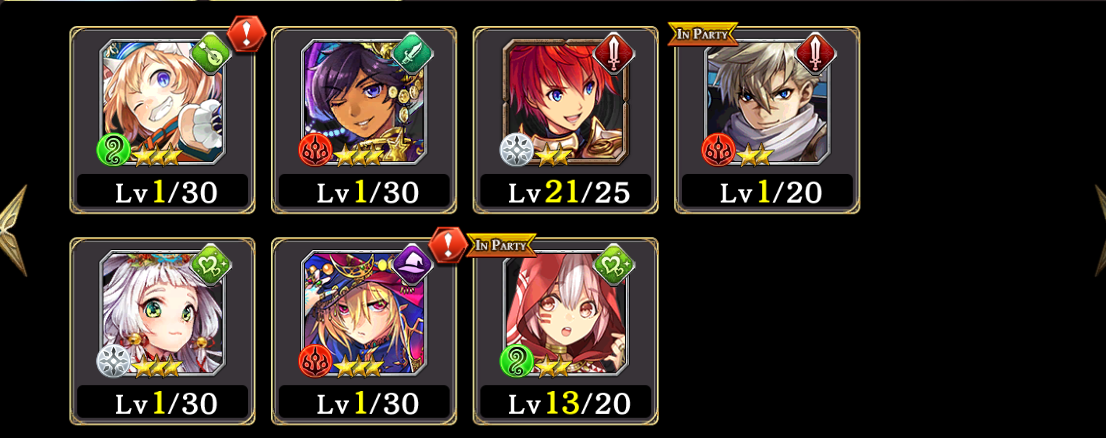
Task: Click fire element icon on purple-haired card
Action: point(315,150)
